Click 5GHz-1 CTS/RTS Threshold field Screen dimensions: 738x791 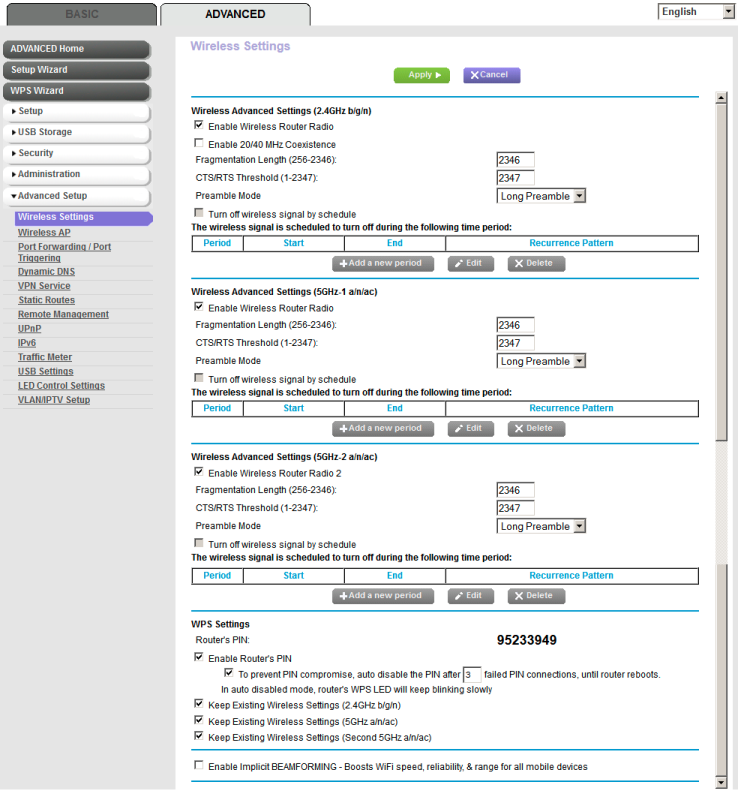(x=515, y=343)
